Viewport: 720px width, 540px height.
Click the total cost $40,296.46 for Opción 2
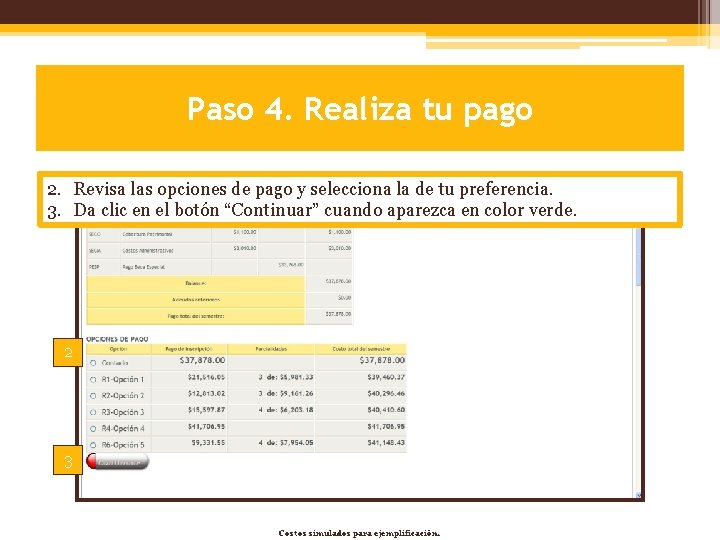386,394
